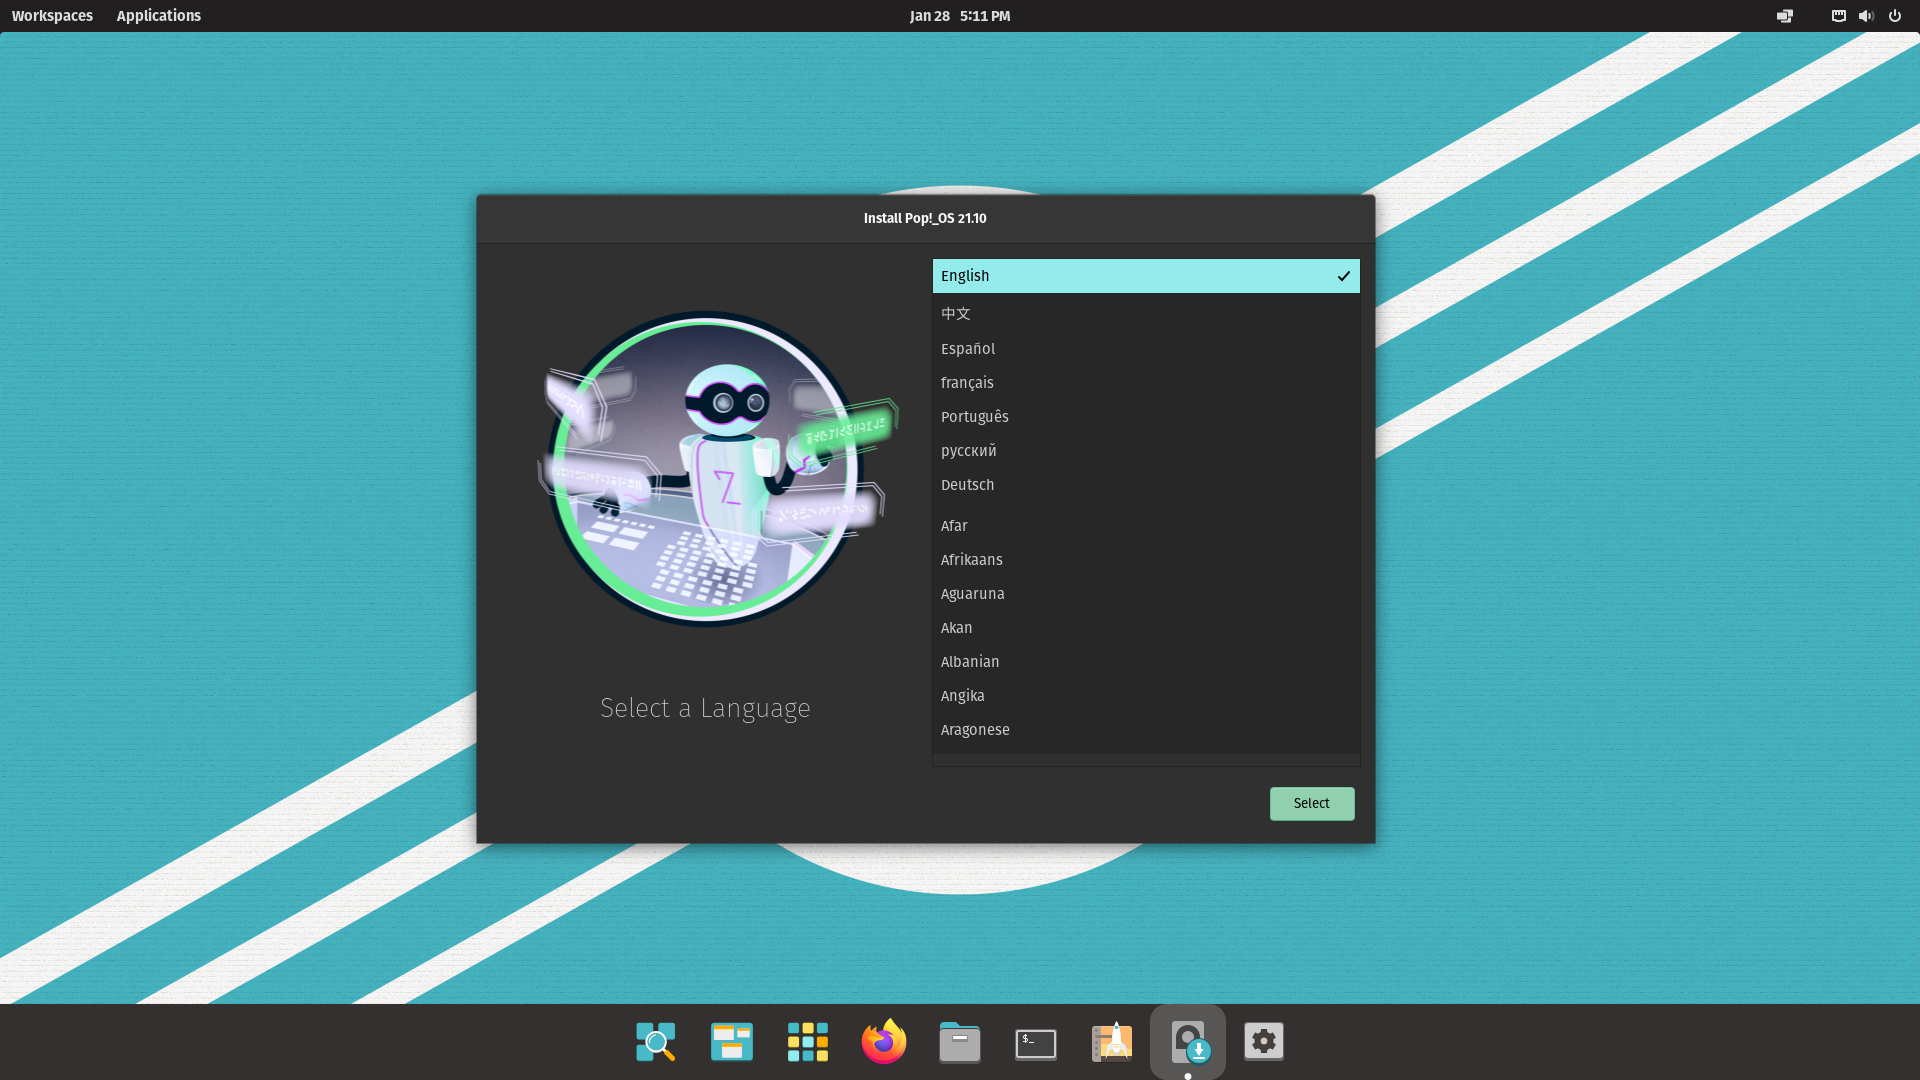This screenshot has width=1920, height=1080.
Task: Choose English in the language list
Action: pyautogui.click(x=1146, y=276)
